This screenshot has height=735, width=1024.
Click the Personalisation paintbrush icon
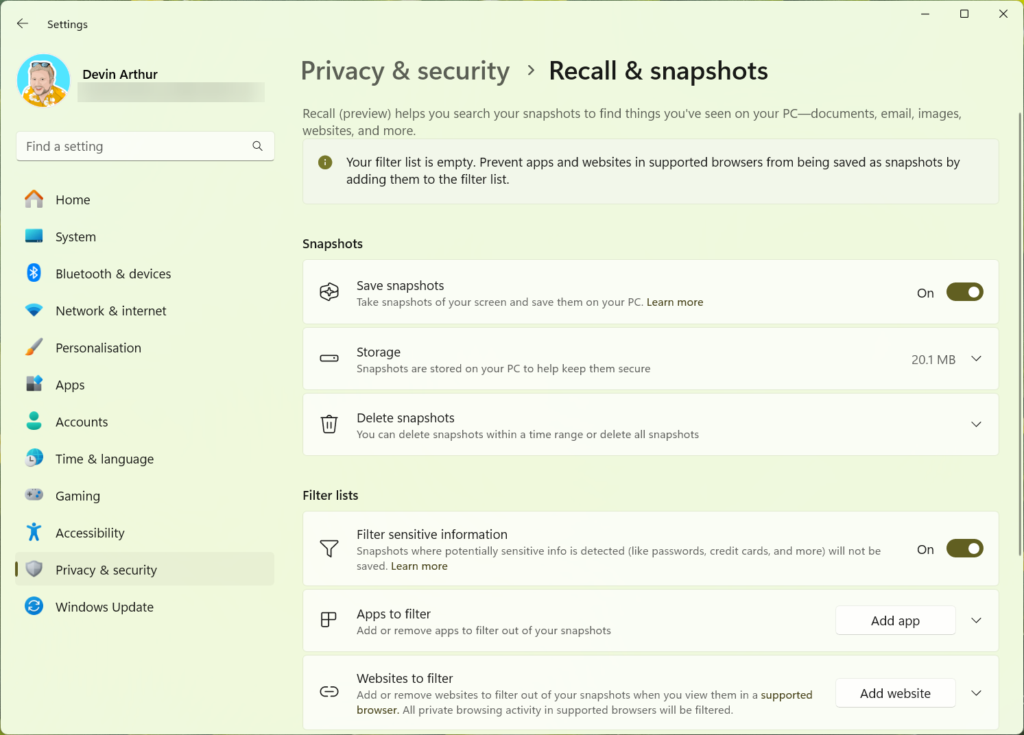[x=34, y=348]
